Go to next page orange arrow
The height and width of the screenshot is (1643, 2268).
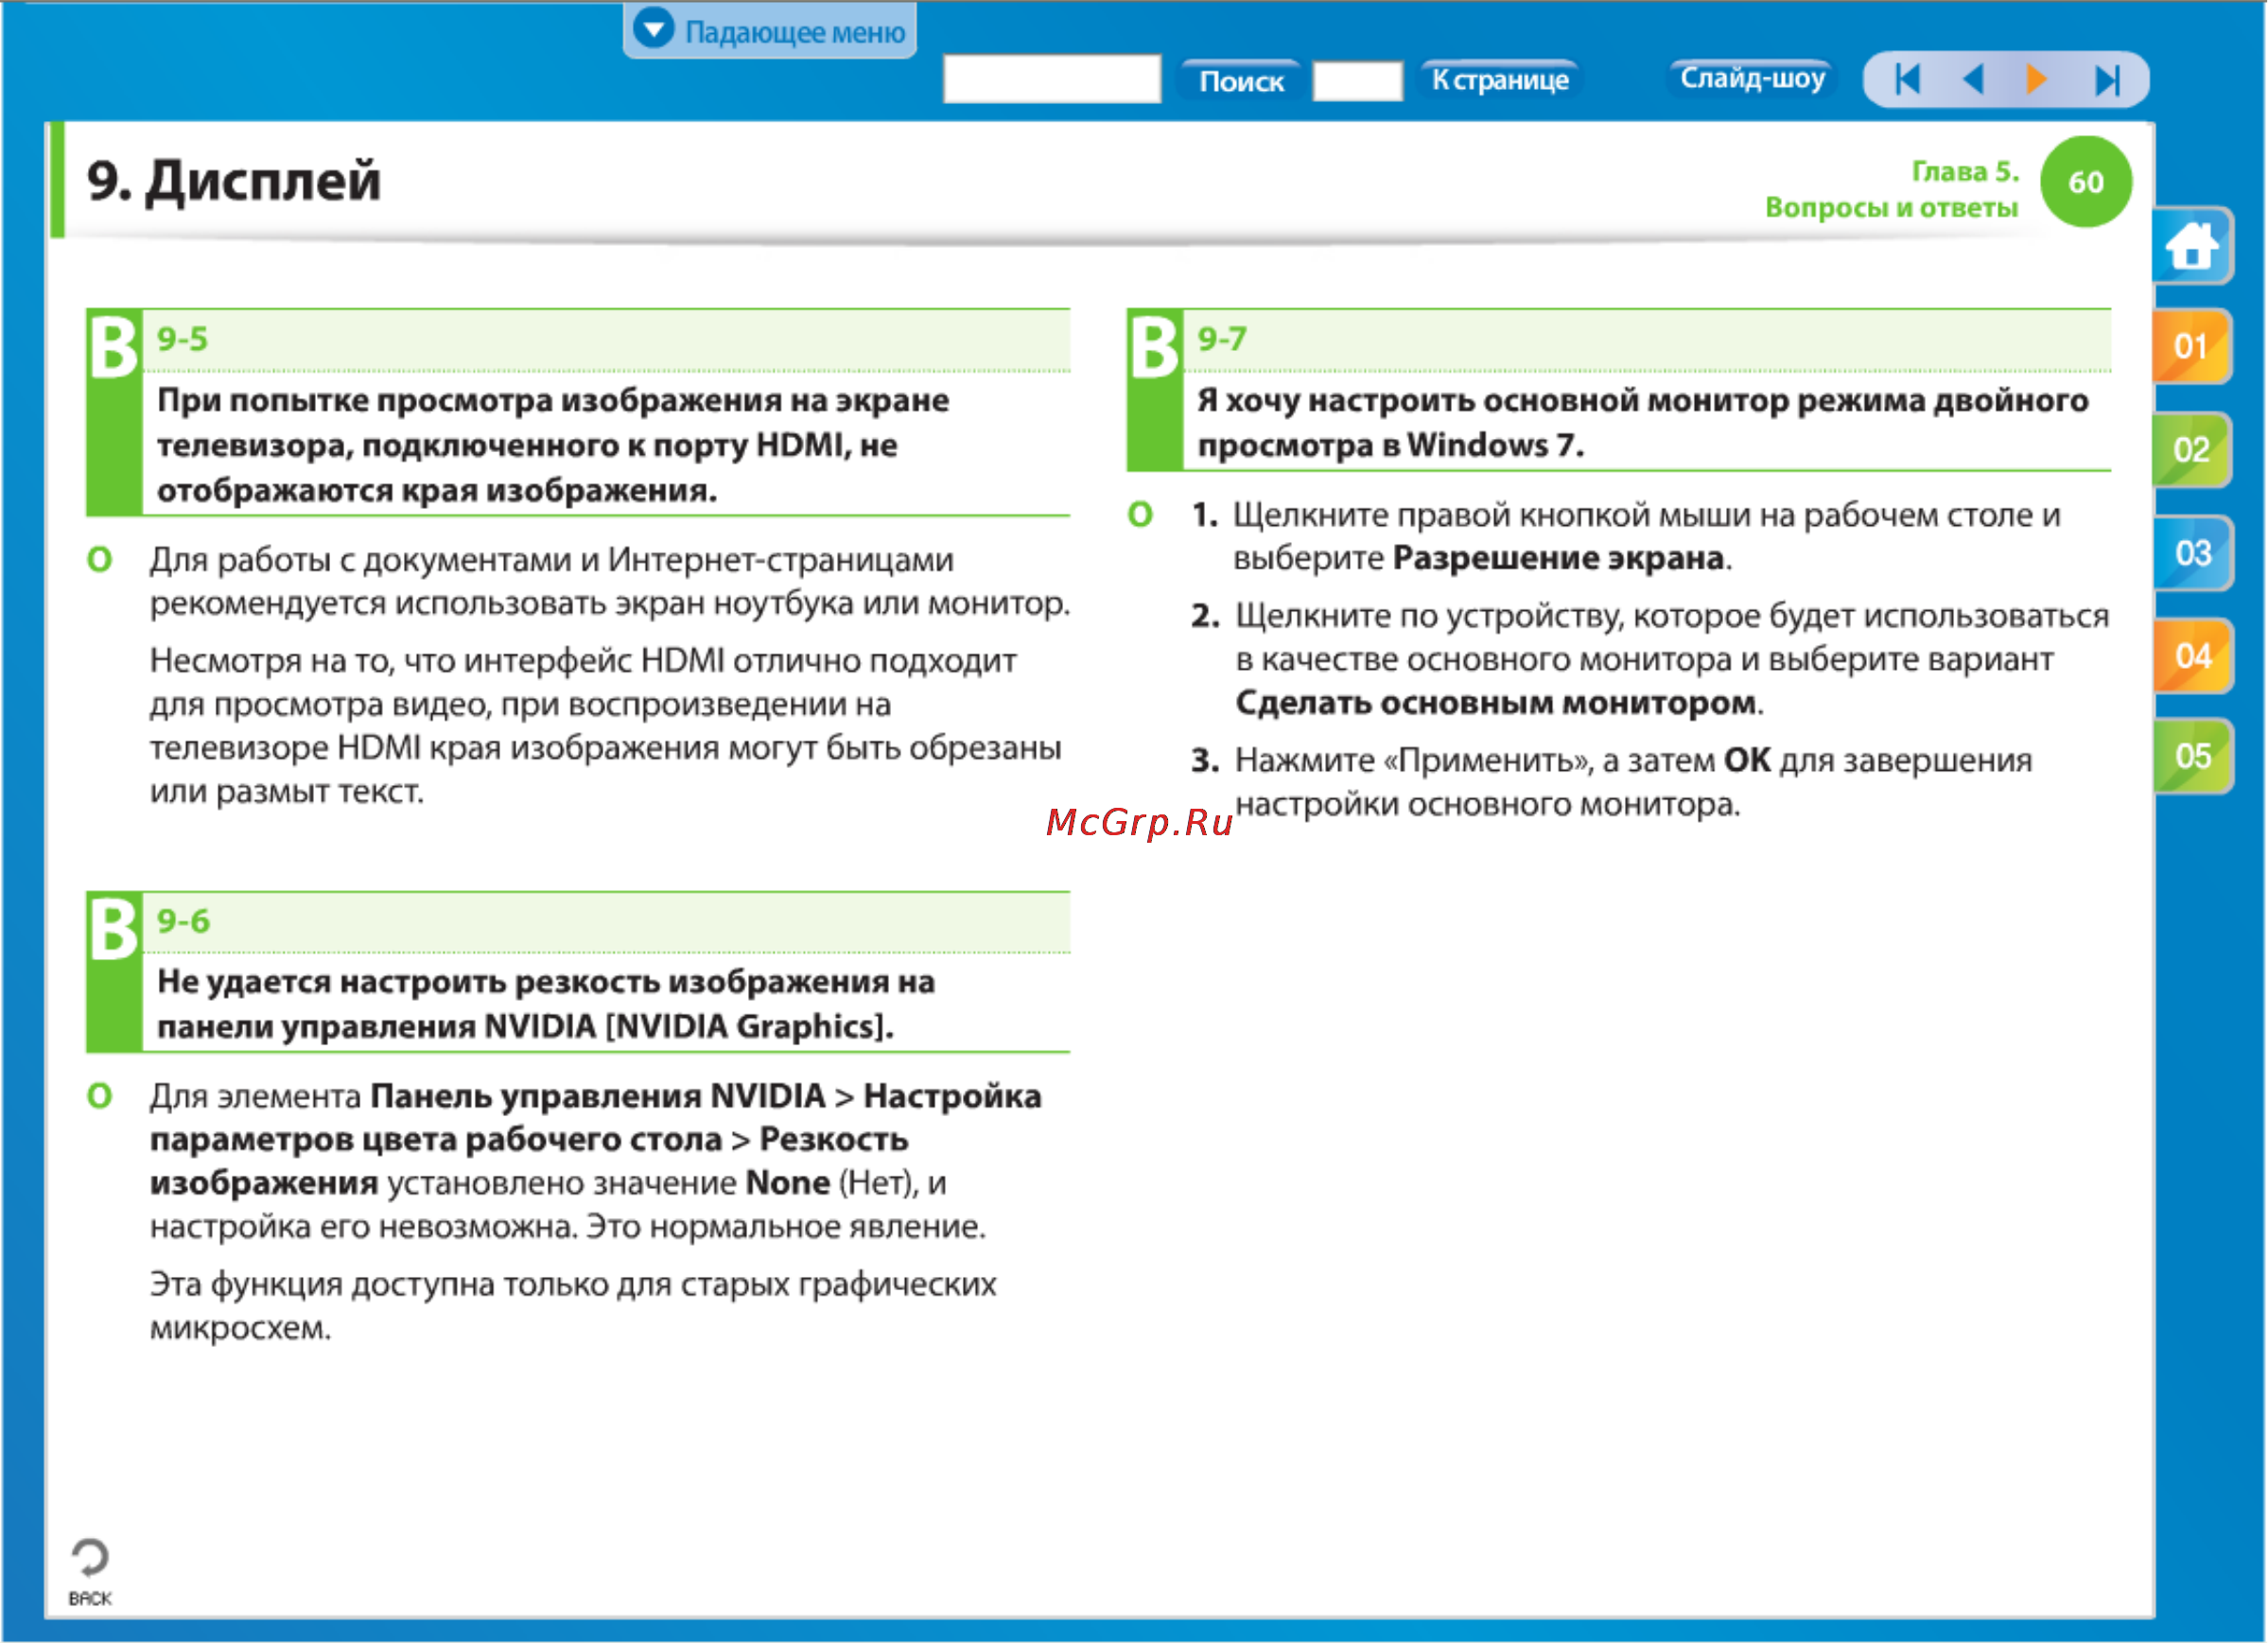[2036, 79]
